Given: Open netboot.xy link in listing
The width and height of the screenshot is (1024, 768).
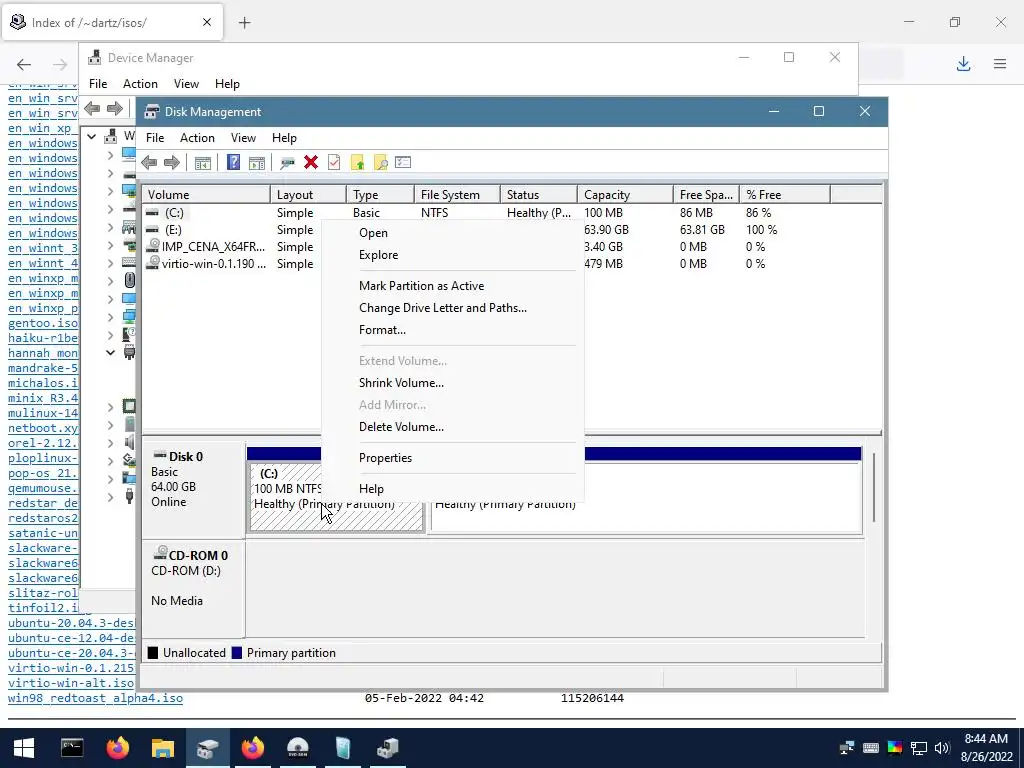Looking at the screenshot, I should [x=43, y=428].
